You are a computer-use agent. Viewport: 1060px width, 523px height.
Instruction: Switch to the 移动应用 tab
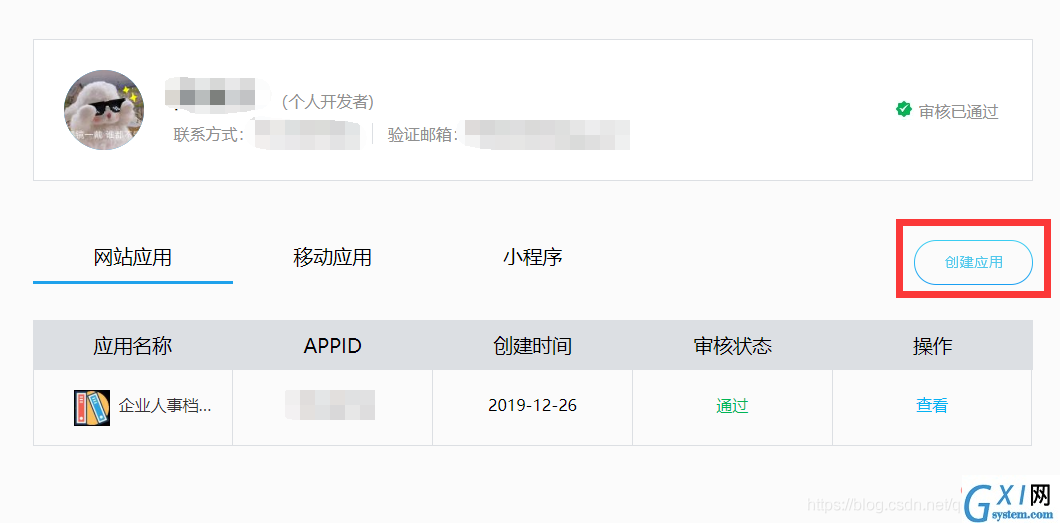click(333, 257)
